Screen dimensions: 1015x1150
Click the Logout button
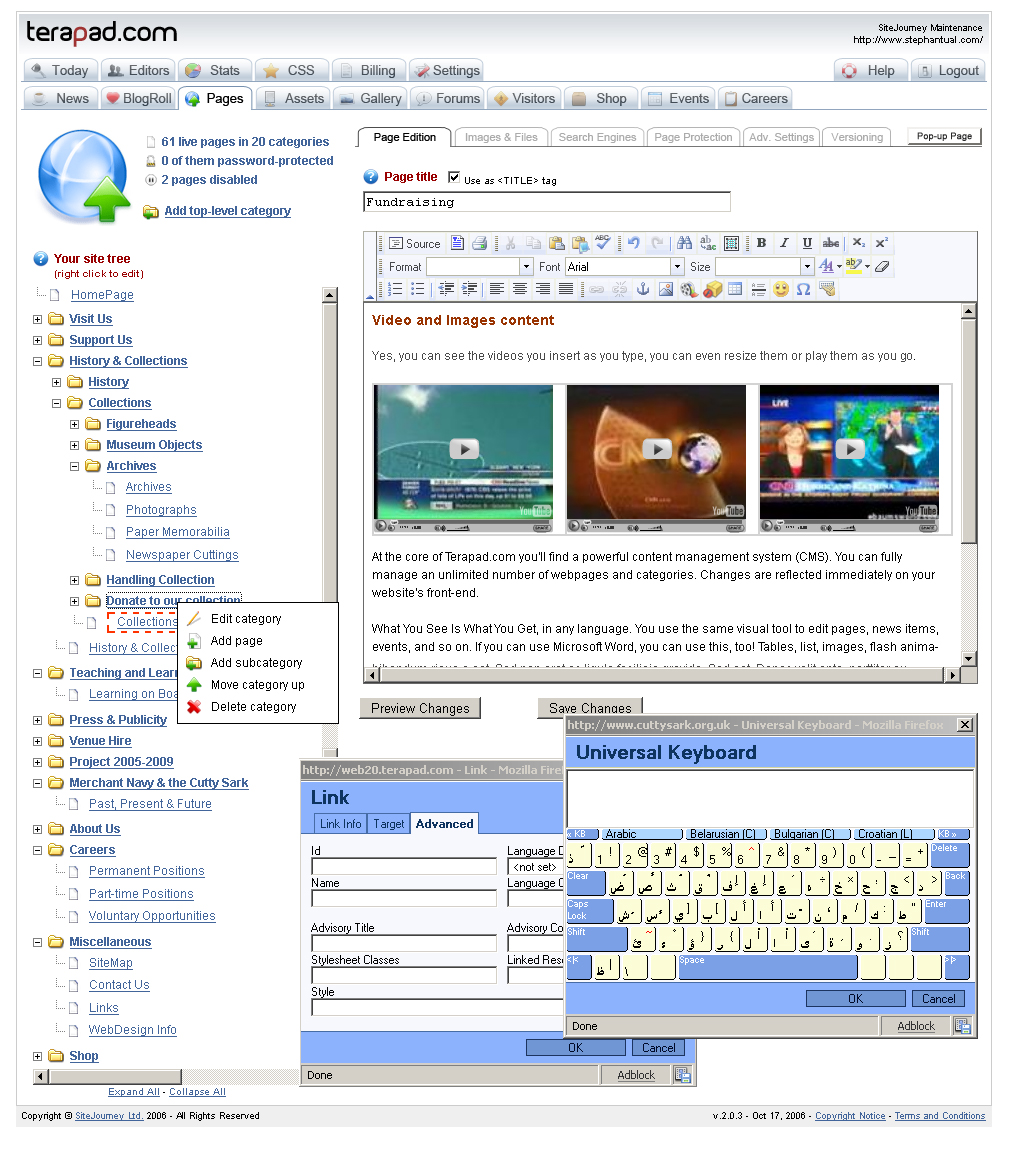tap(950, 71)
